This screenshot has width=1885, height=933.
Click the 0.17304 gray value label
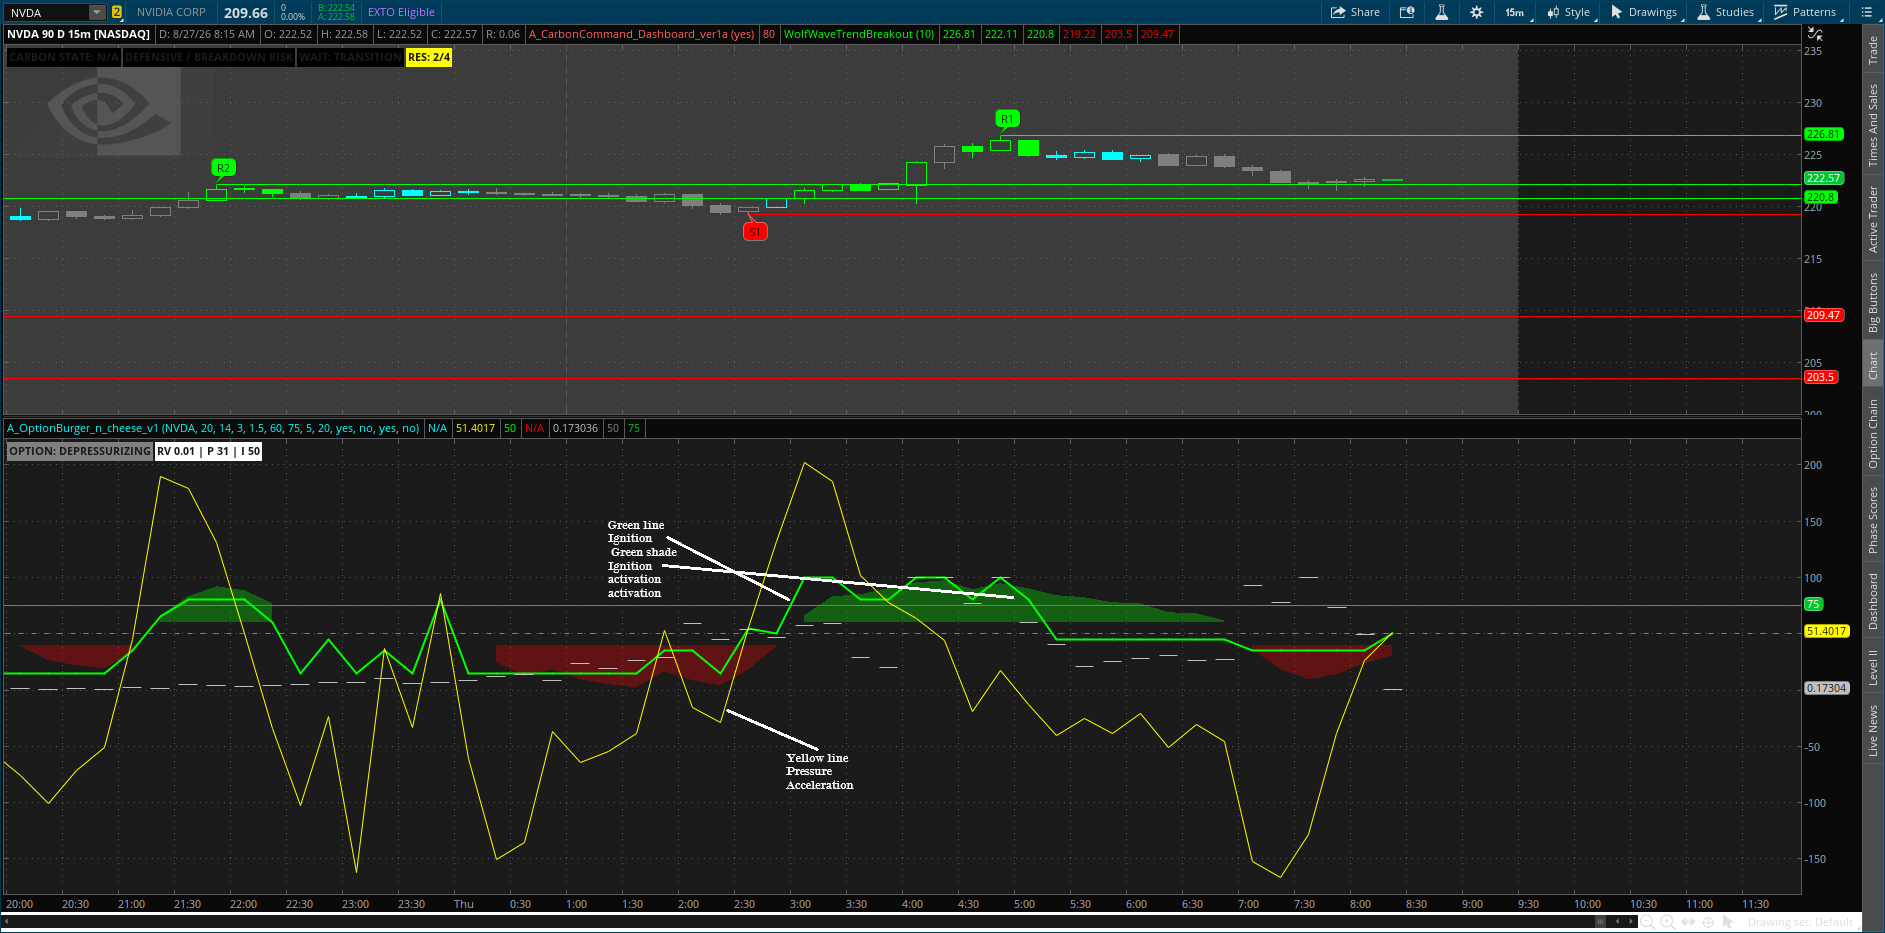1826,688
